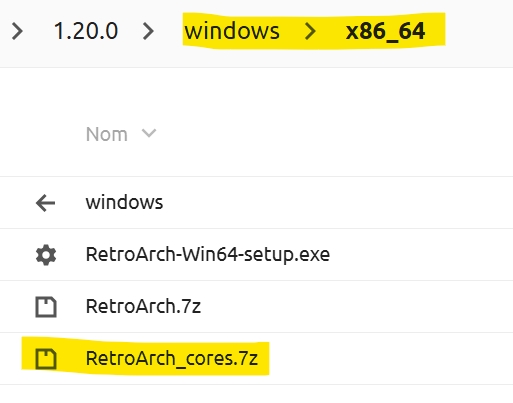513x403 pixels.
Task: Select the parent windows list row
Action: click(x=256, y=203)
